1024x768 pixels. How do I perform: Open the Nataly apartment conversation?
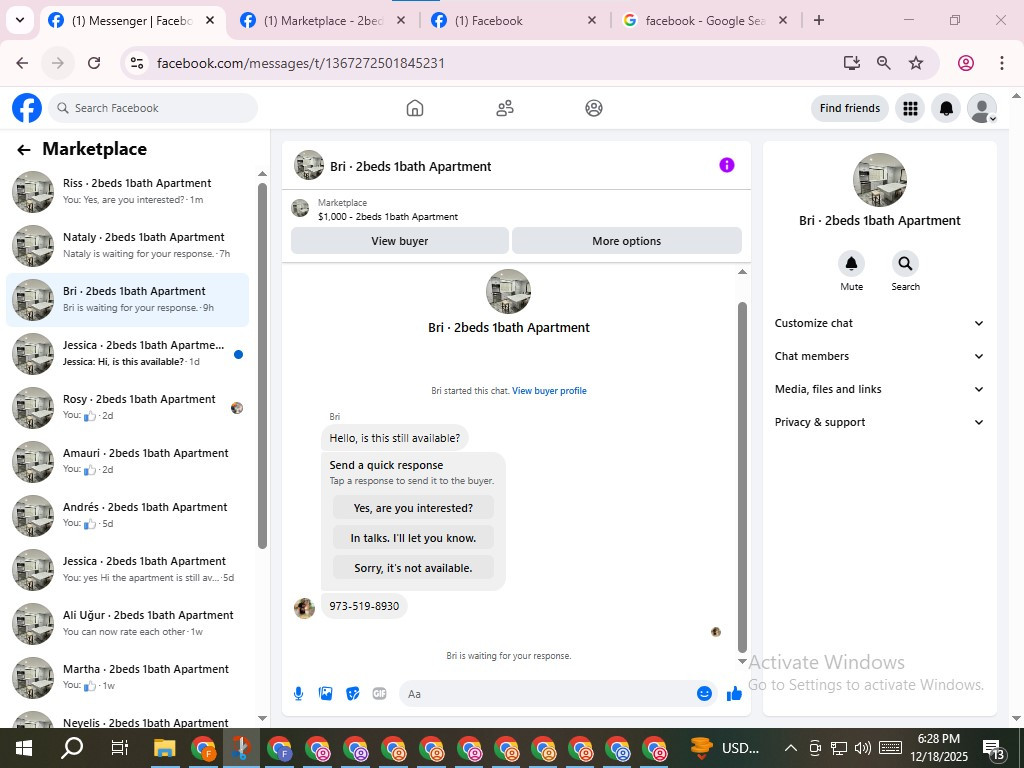(x=127, y=246)
